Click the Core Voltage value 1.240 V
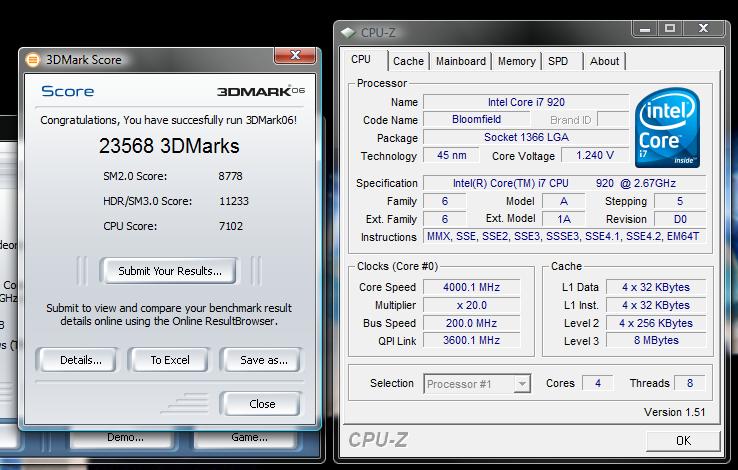The image size is (738, 470). pos(595,155)
